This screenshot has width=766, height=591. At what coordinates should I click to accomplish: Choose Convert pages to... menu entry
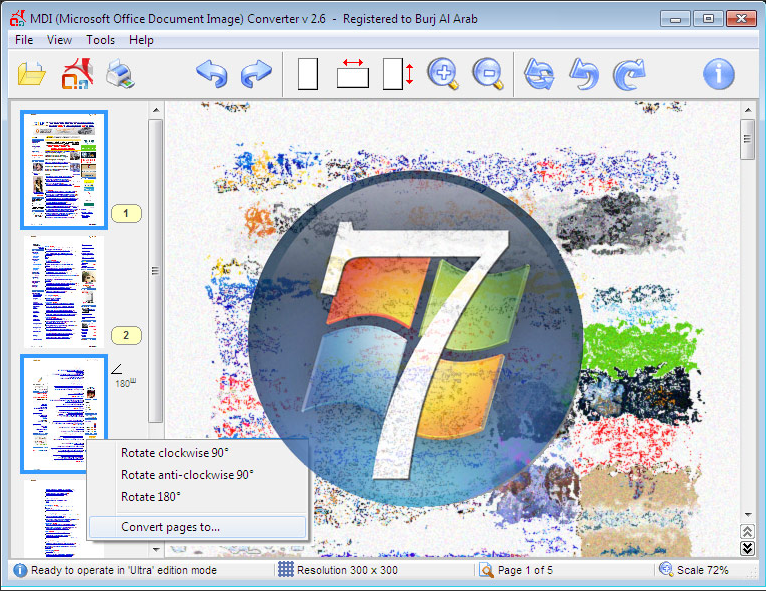[x=198, y=527]
